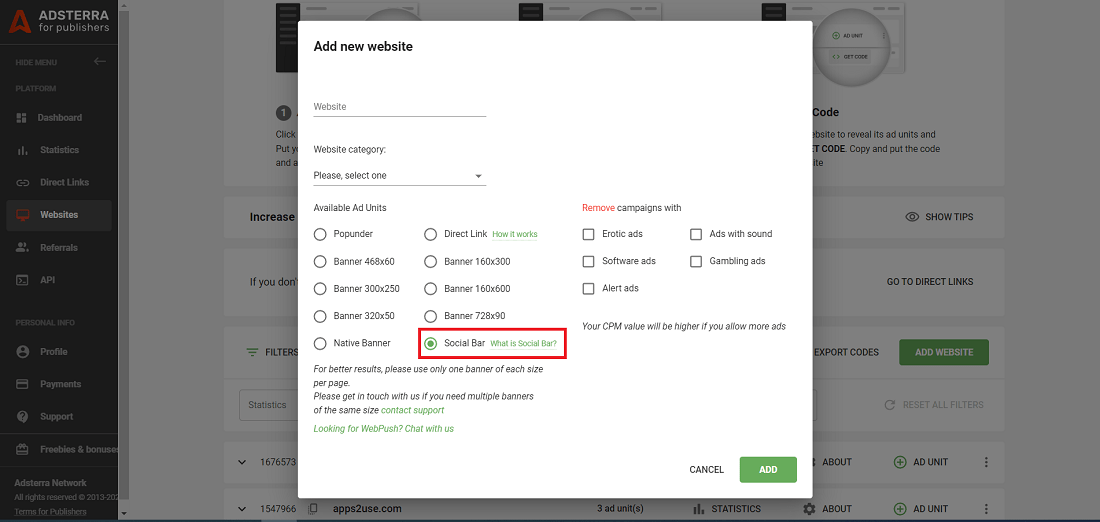The width and height of the screenshot is (1100, 522).
Task: Click the apps2use.com website name
Action: point(368,509)
